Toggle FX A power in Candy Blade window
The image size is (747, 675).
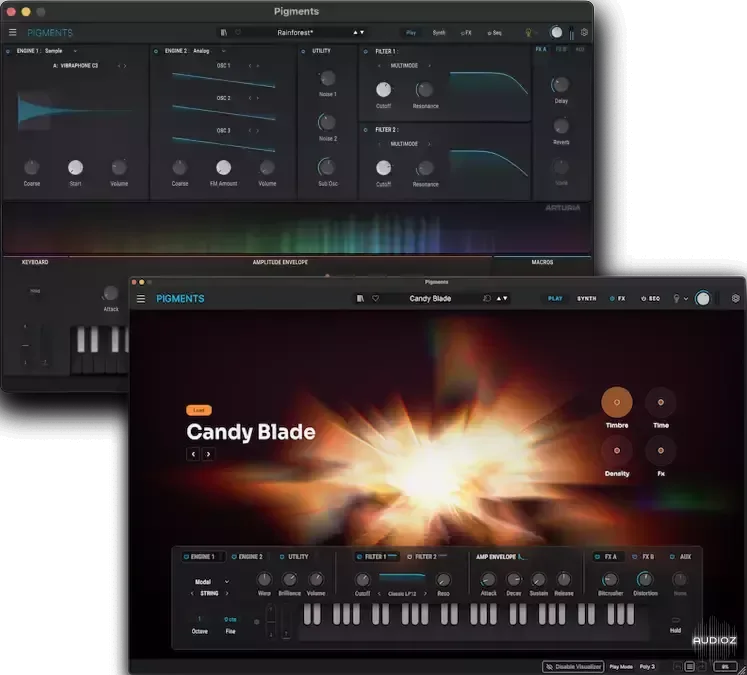(597, 556)
